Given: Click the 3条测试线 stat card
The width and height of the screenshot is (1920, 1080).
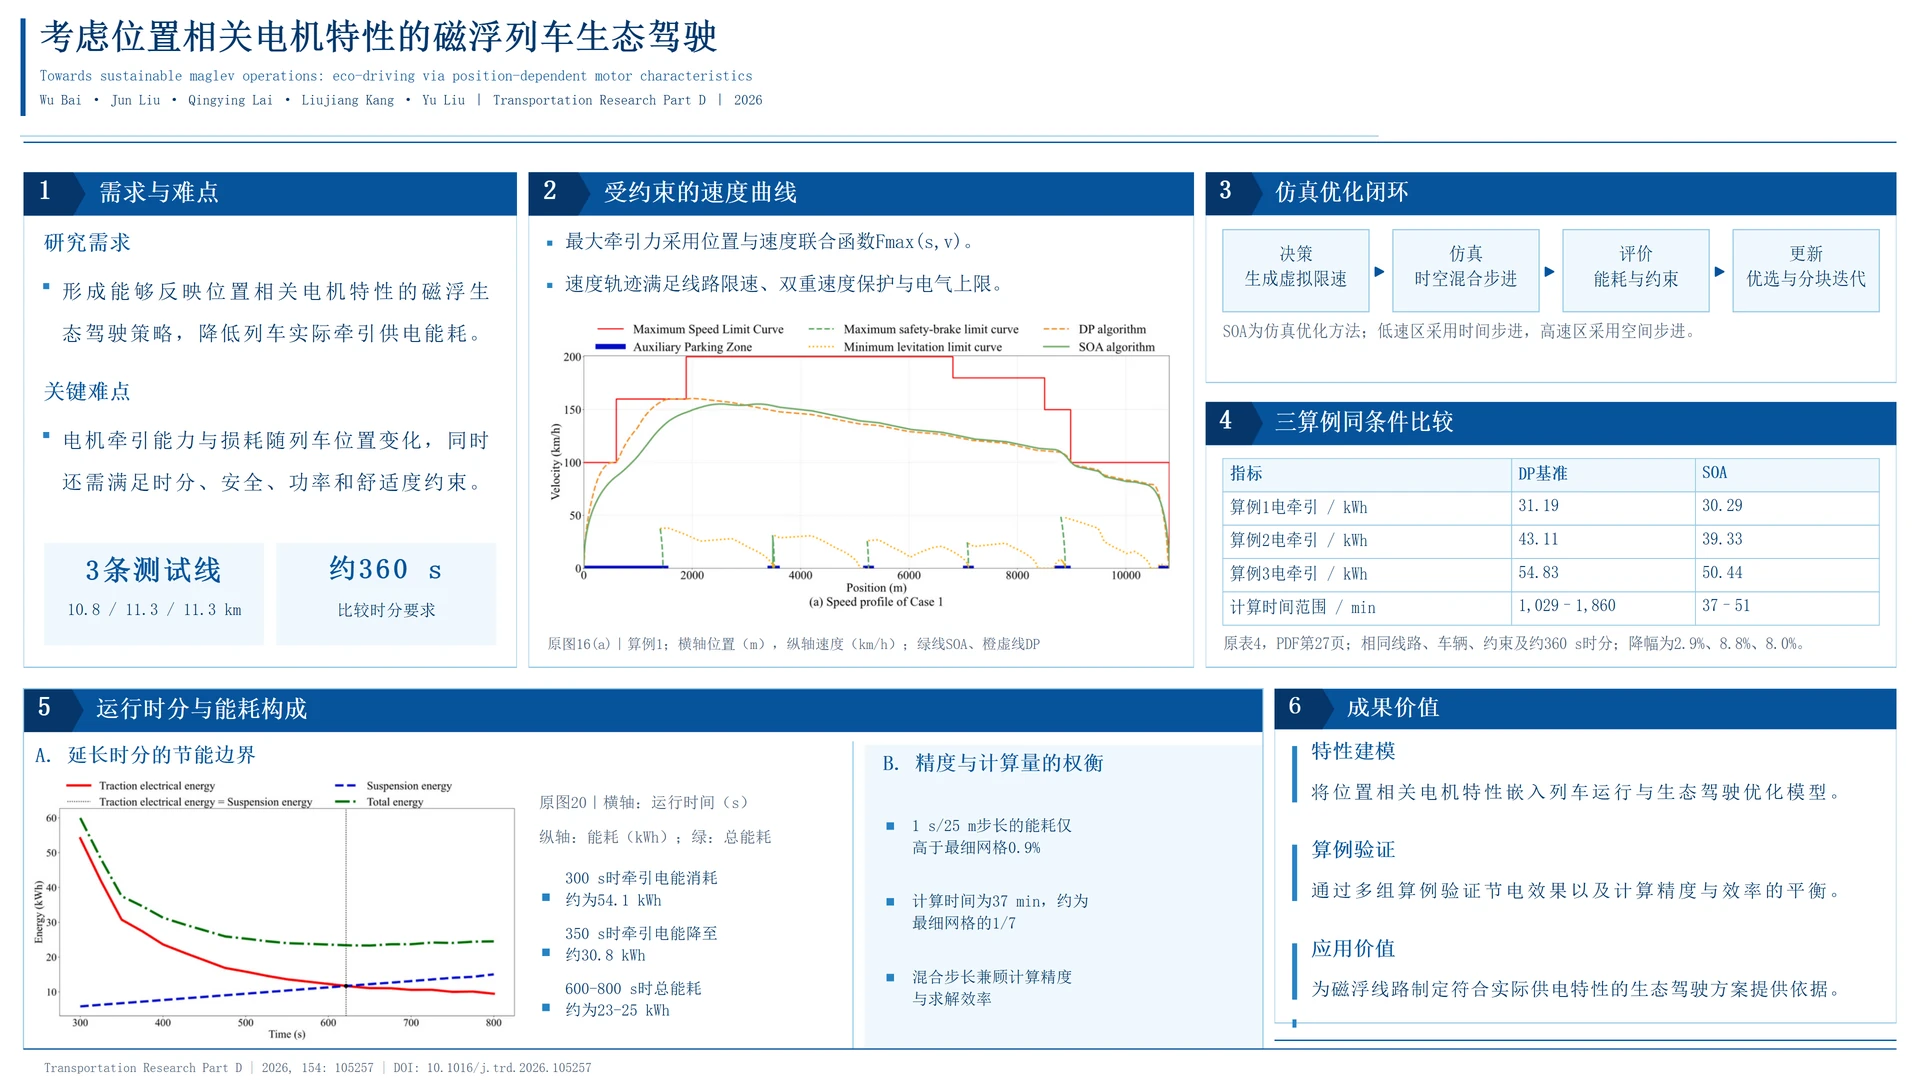Looking at the screenshot, I should 154,593.
